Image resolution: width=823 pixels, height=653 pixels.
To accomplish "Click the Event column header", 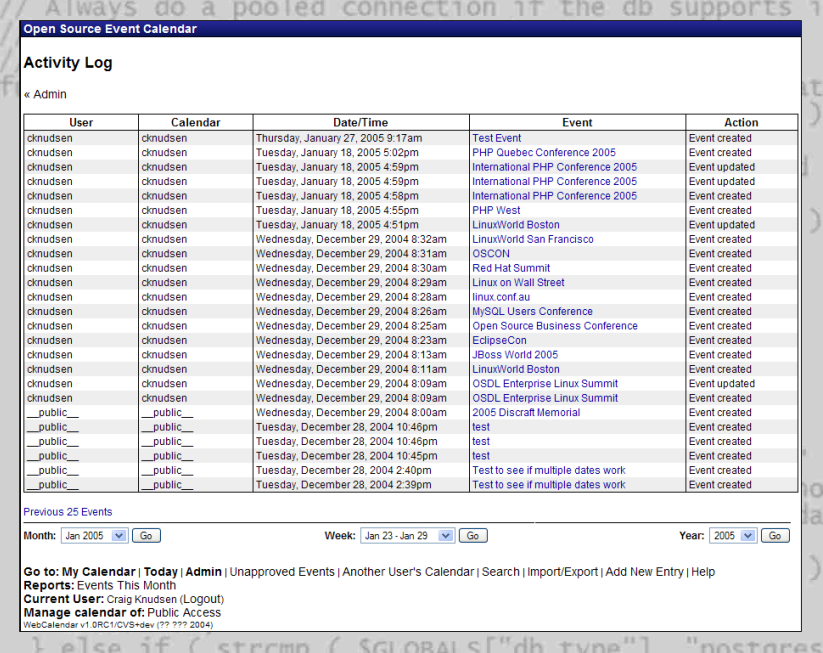I will (577, 122).
